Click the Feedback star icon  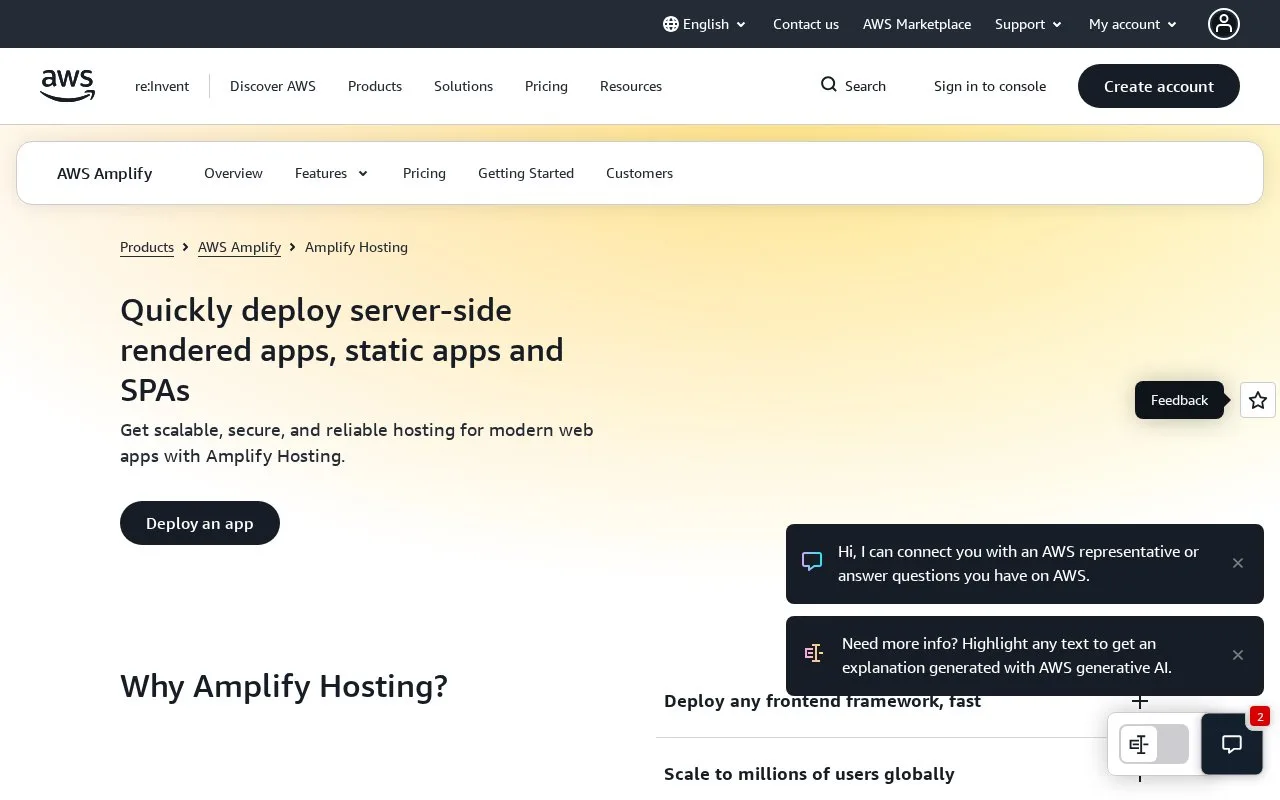coord(1258,400)
